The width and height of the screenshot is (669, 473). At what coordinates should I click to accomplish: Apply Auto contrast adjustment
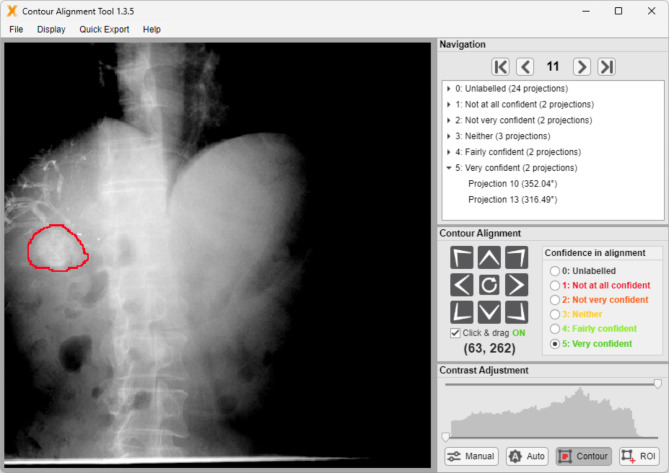coord(527,456)
